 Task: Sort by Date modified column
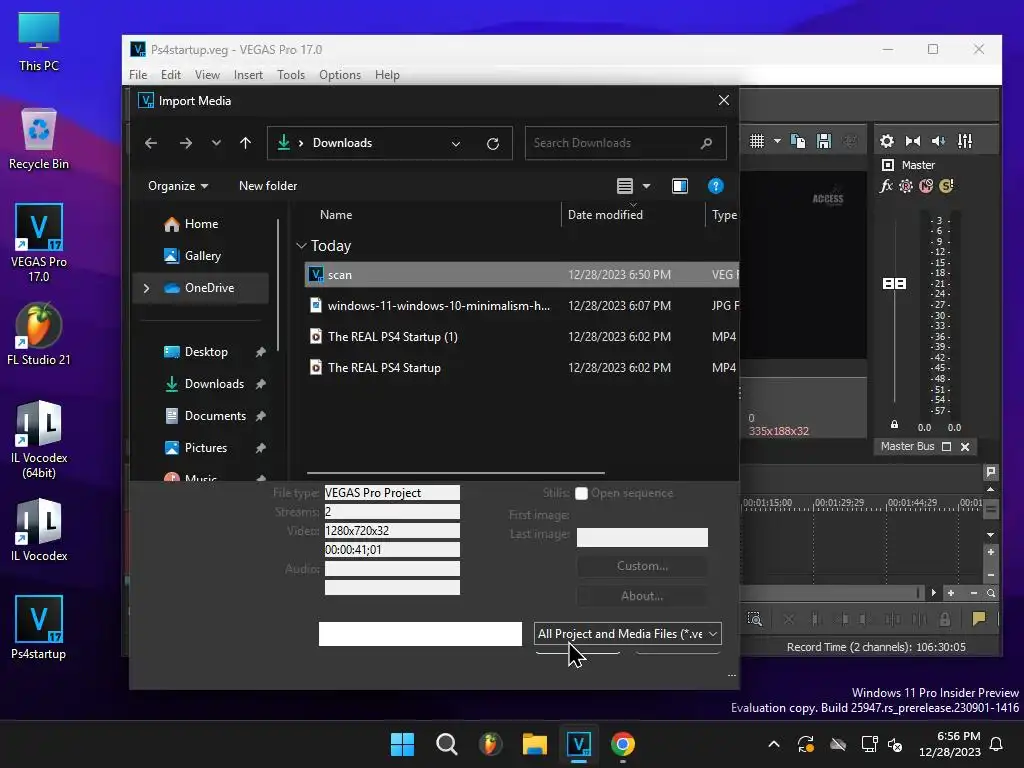(x=605, y=215)
